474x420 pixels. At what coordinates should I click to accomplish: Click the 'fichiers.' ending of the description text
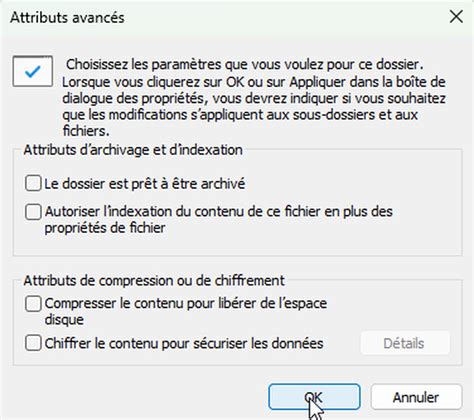coord(86,131)
